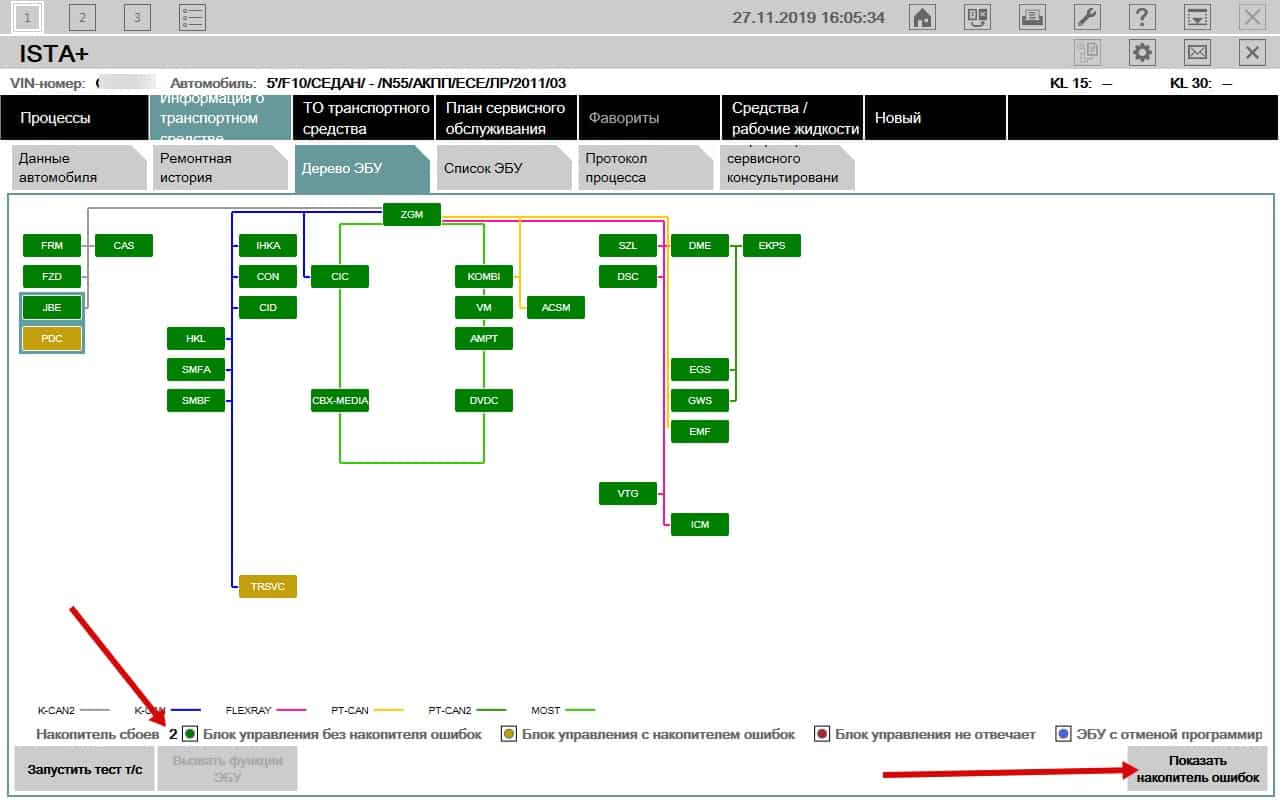Select the IHKA control unit
This screenshot has width=1280, height=800.
pyautogui.click(x=268, y=245)
